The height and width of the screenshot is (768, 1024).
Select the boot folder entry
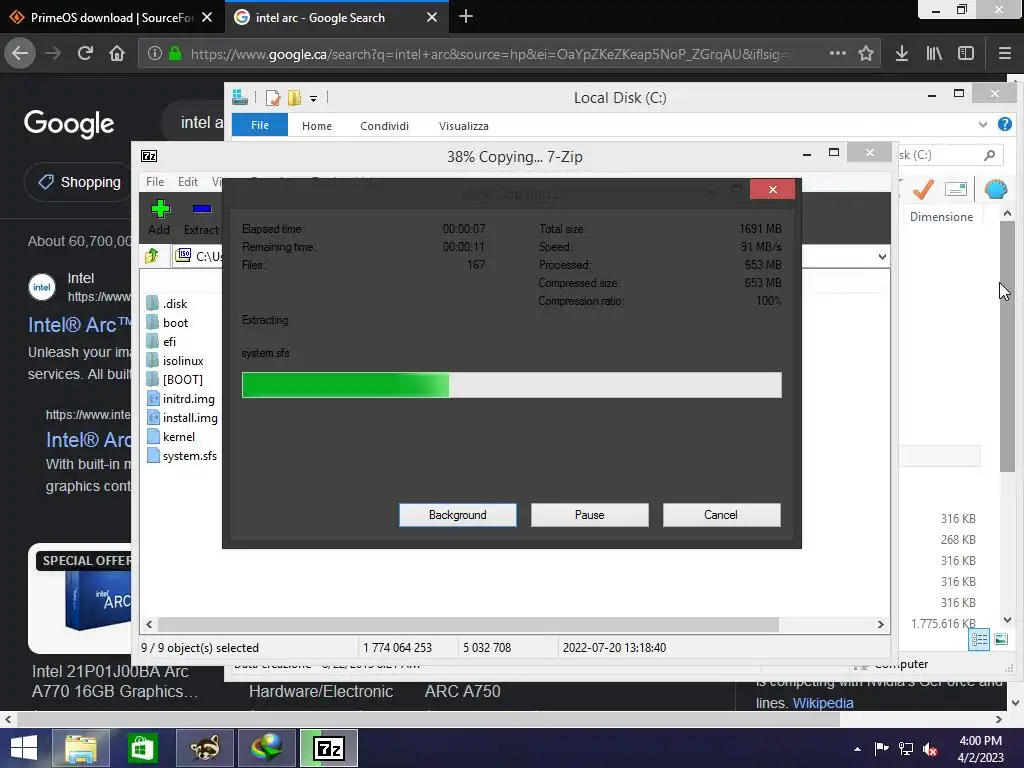[x=168, y=323]
